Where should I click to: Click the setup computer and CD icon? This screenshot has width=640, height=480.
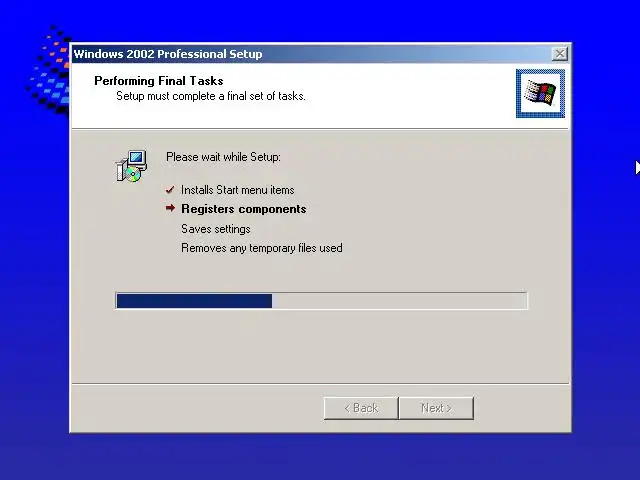tap(131, 166)
